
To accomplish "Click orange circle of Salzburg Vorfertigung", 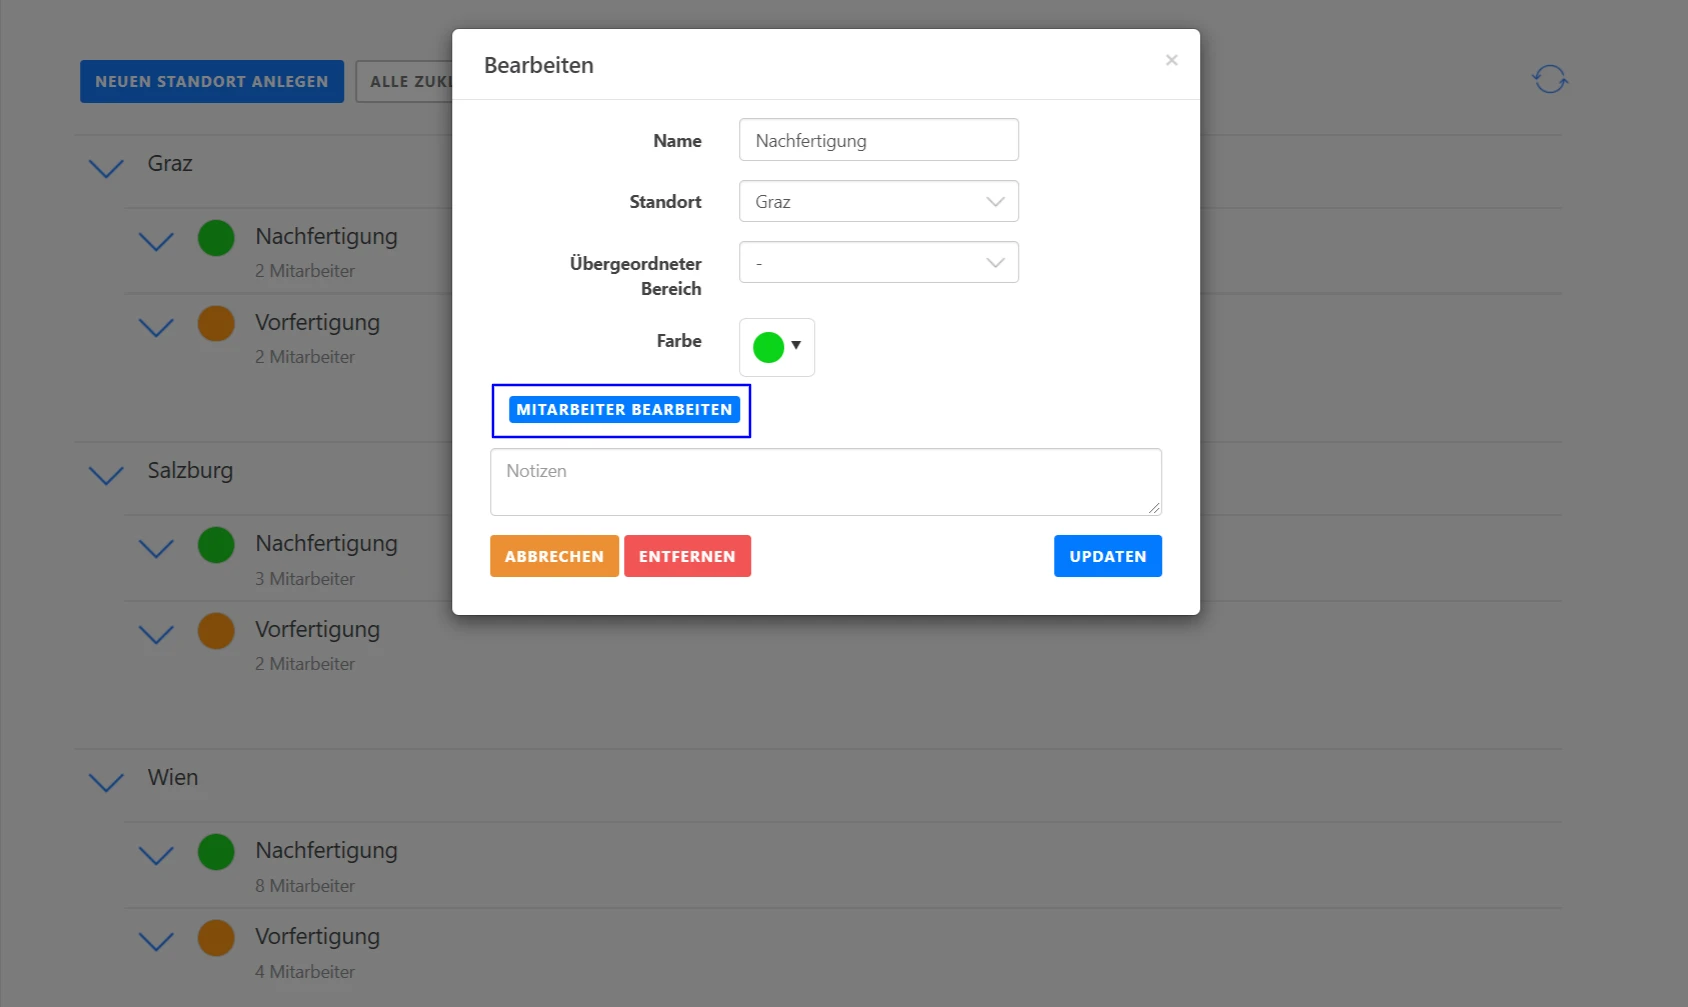I will (x=216, y=631).
